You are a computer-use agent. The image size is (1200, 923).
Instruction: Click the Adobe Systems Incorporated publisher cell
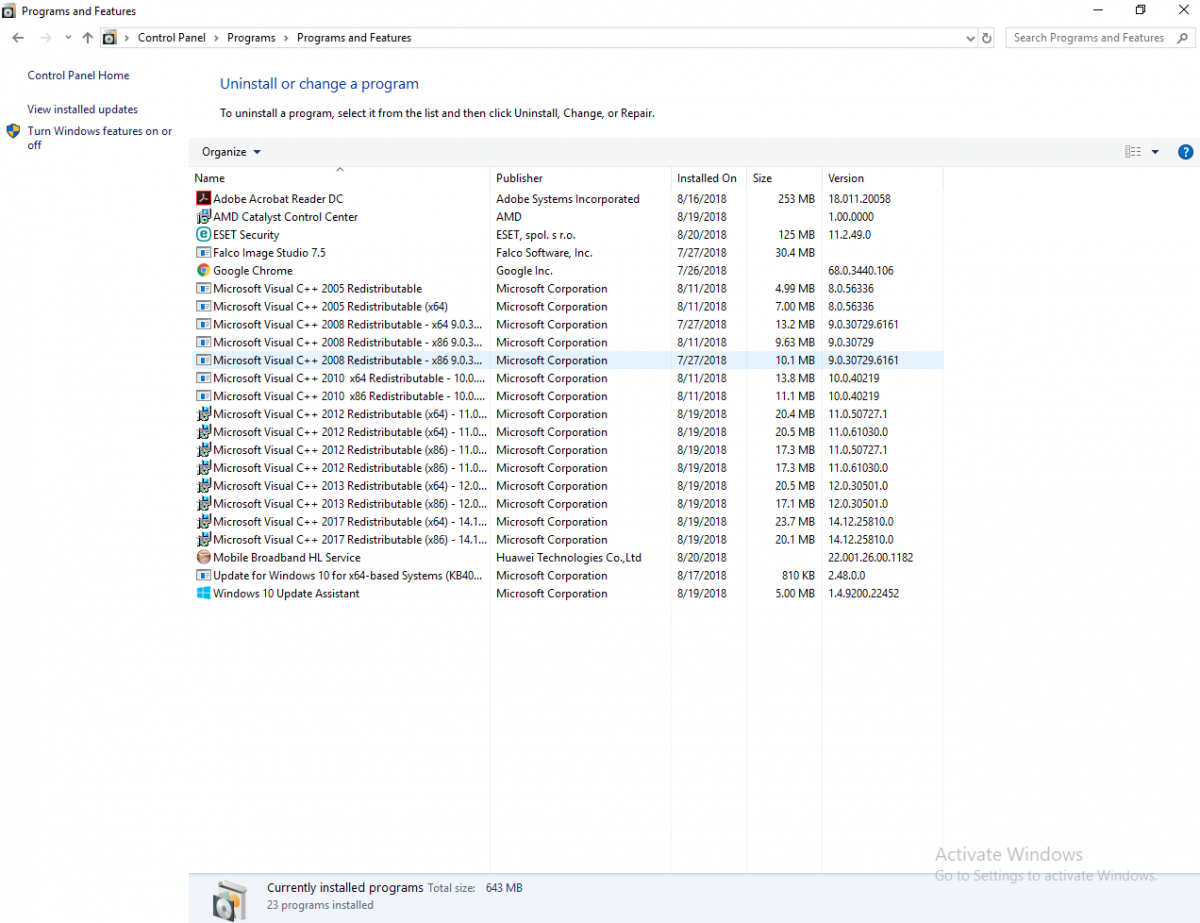[567, 199]
